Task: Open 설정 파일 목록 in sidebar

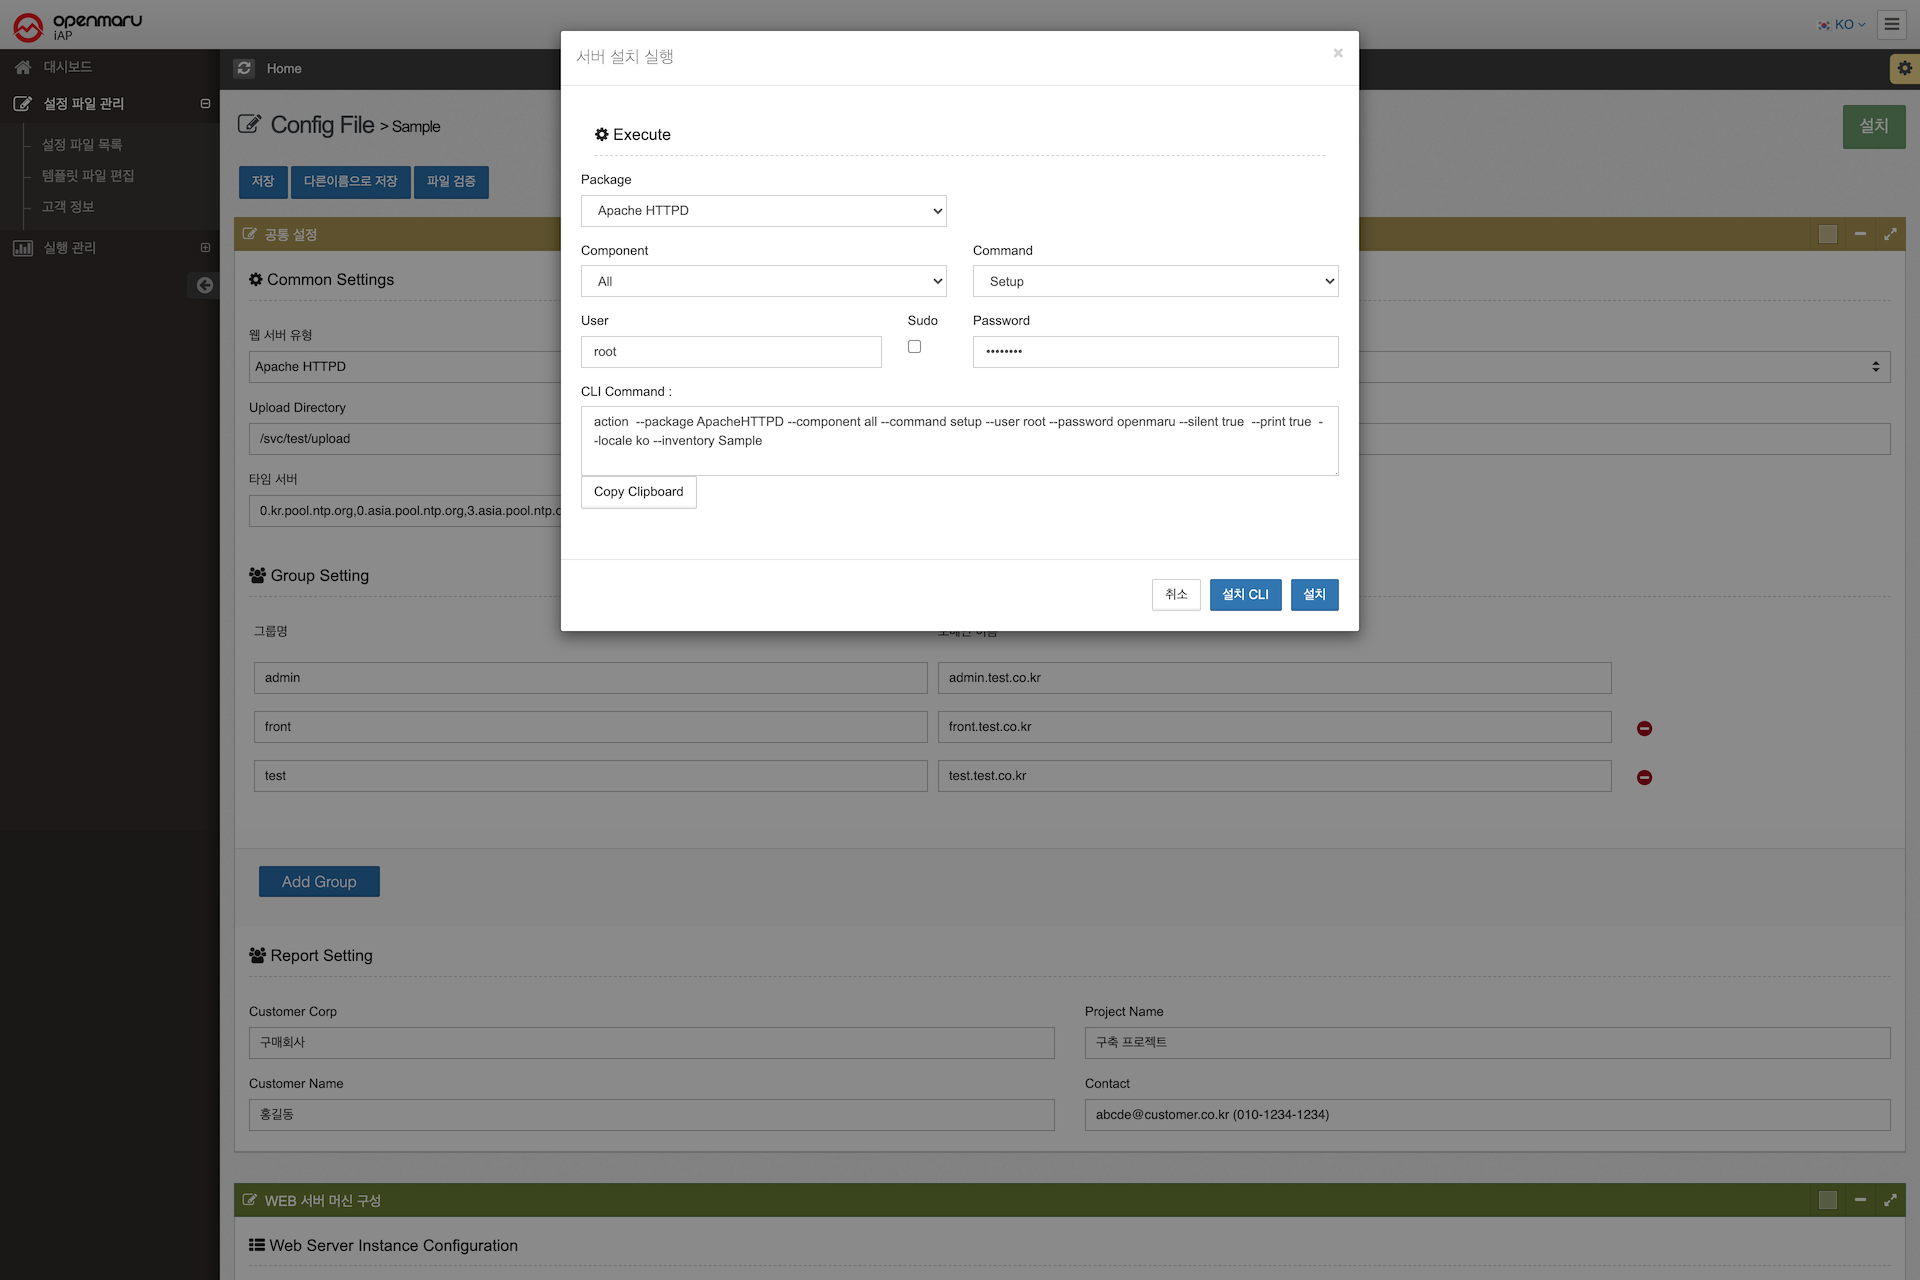Action: click(82, 145)
